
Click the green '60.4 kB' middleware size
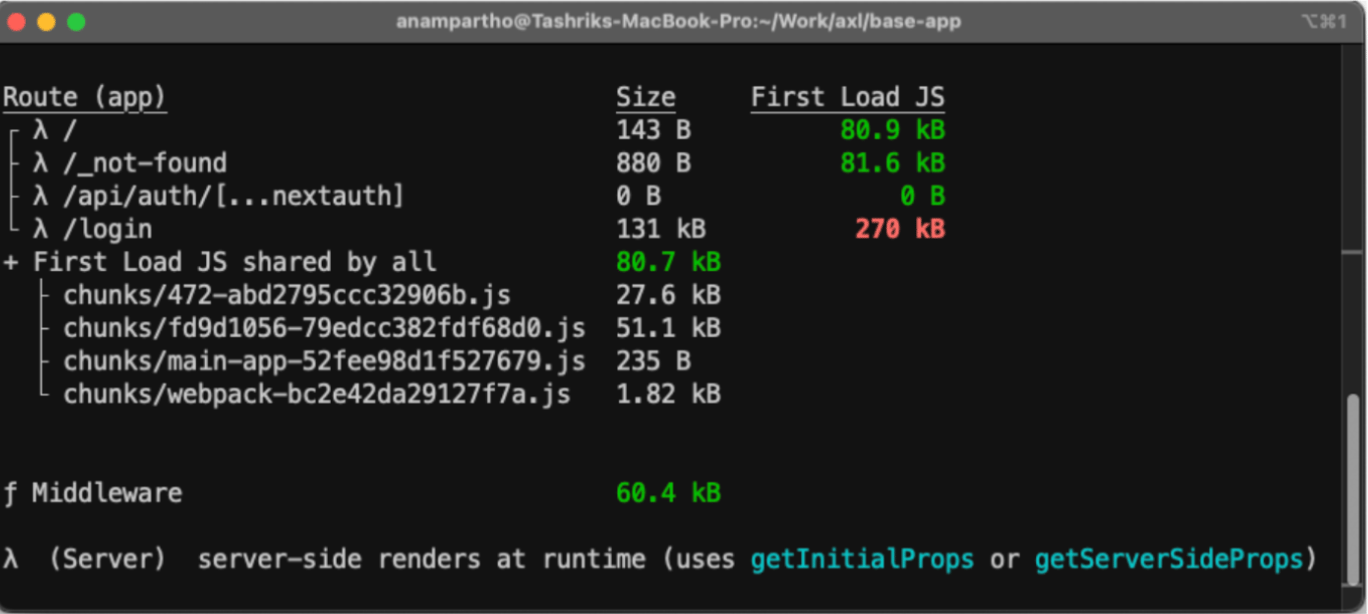[x=668, y=493]
